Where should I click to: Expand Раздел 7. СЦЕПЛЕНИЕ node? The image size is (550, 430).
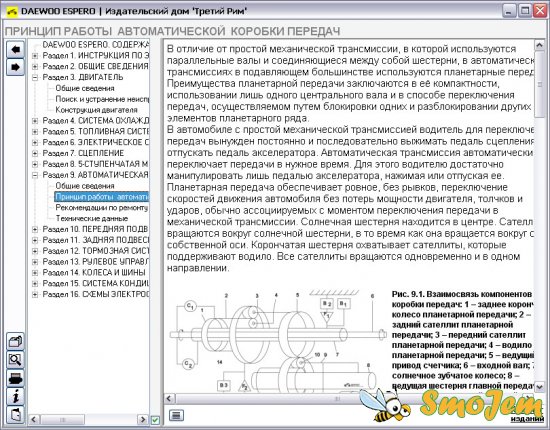[35, 154]
